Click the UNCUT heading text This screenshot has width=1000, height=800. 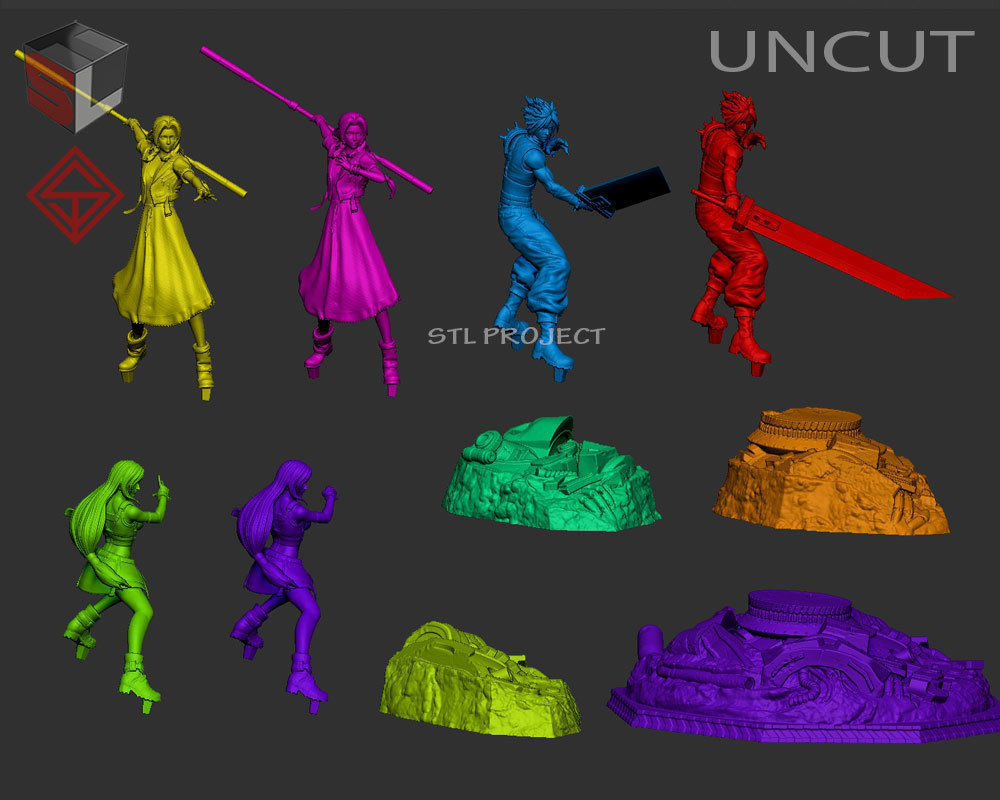tap(841, 50)
